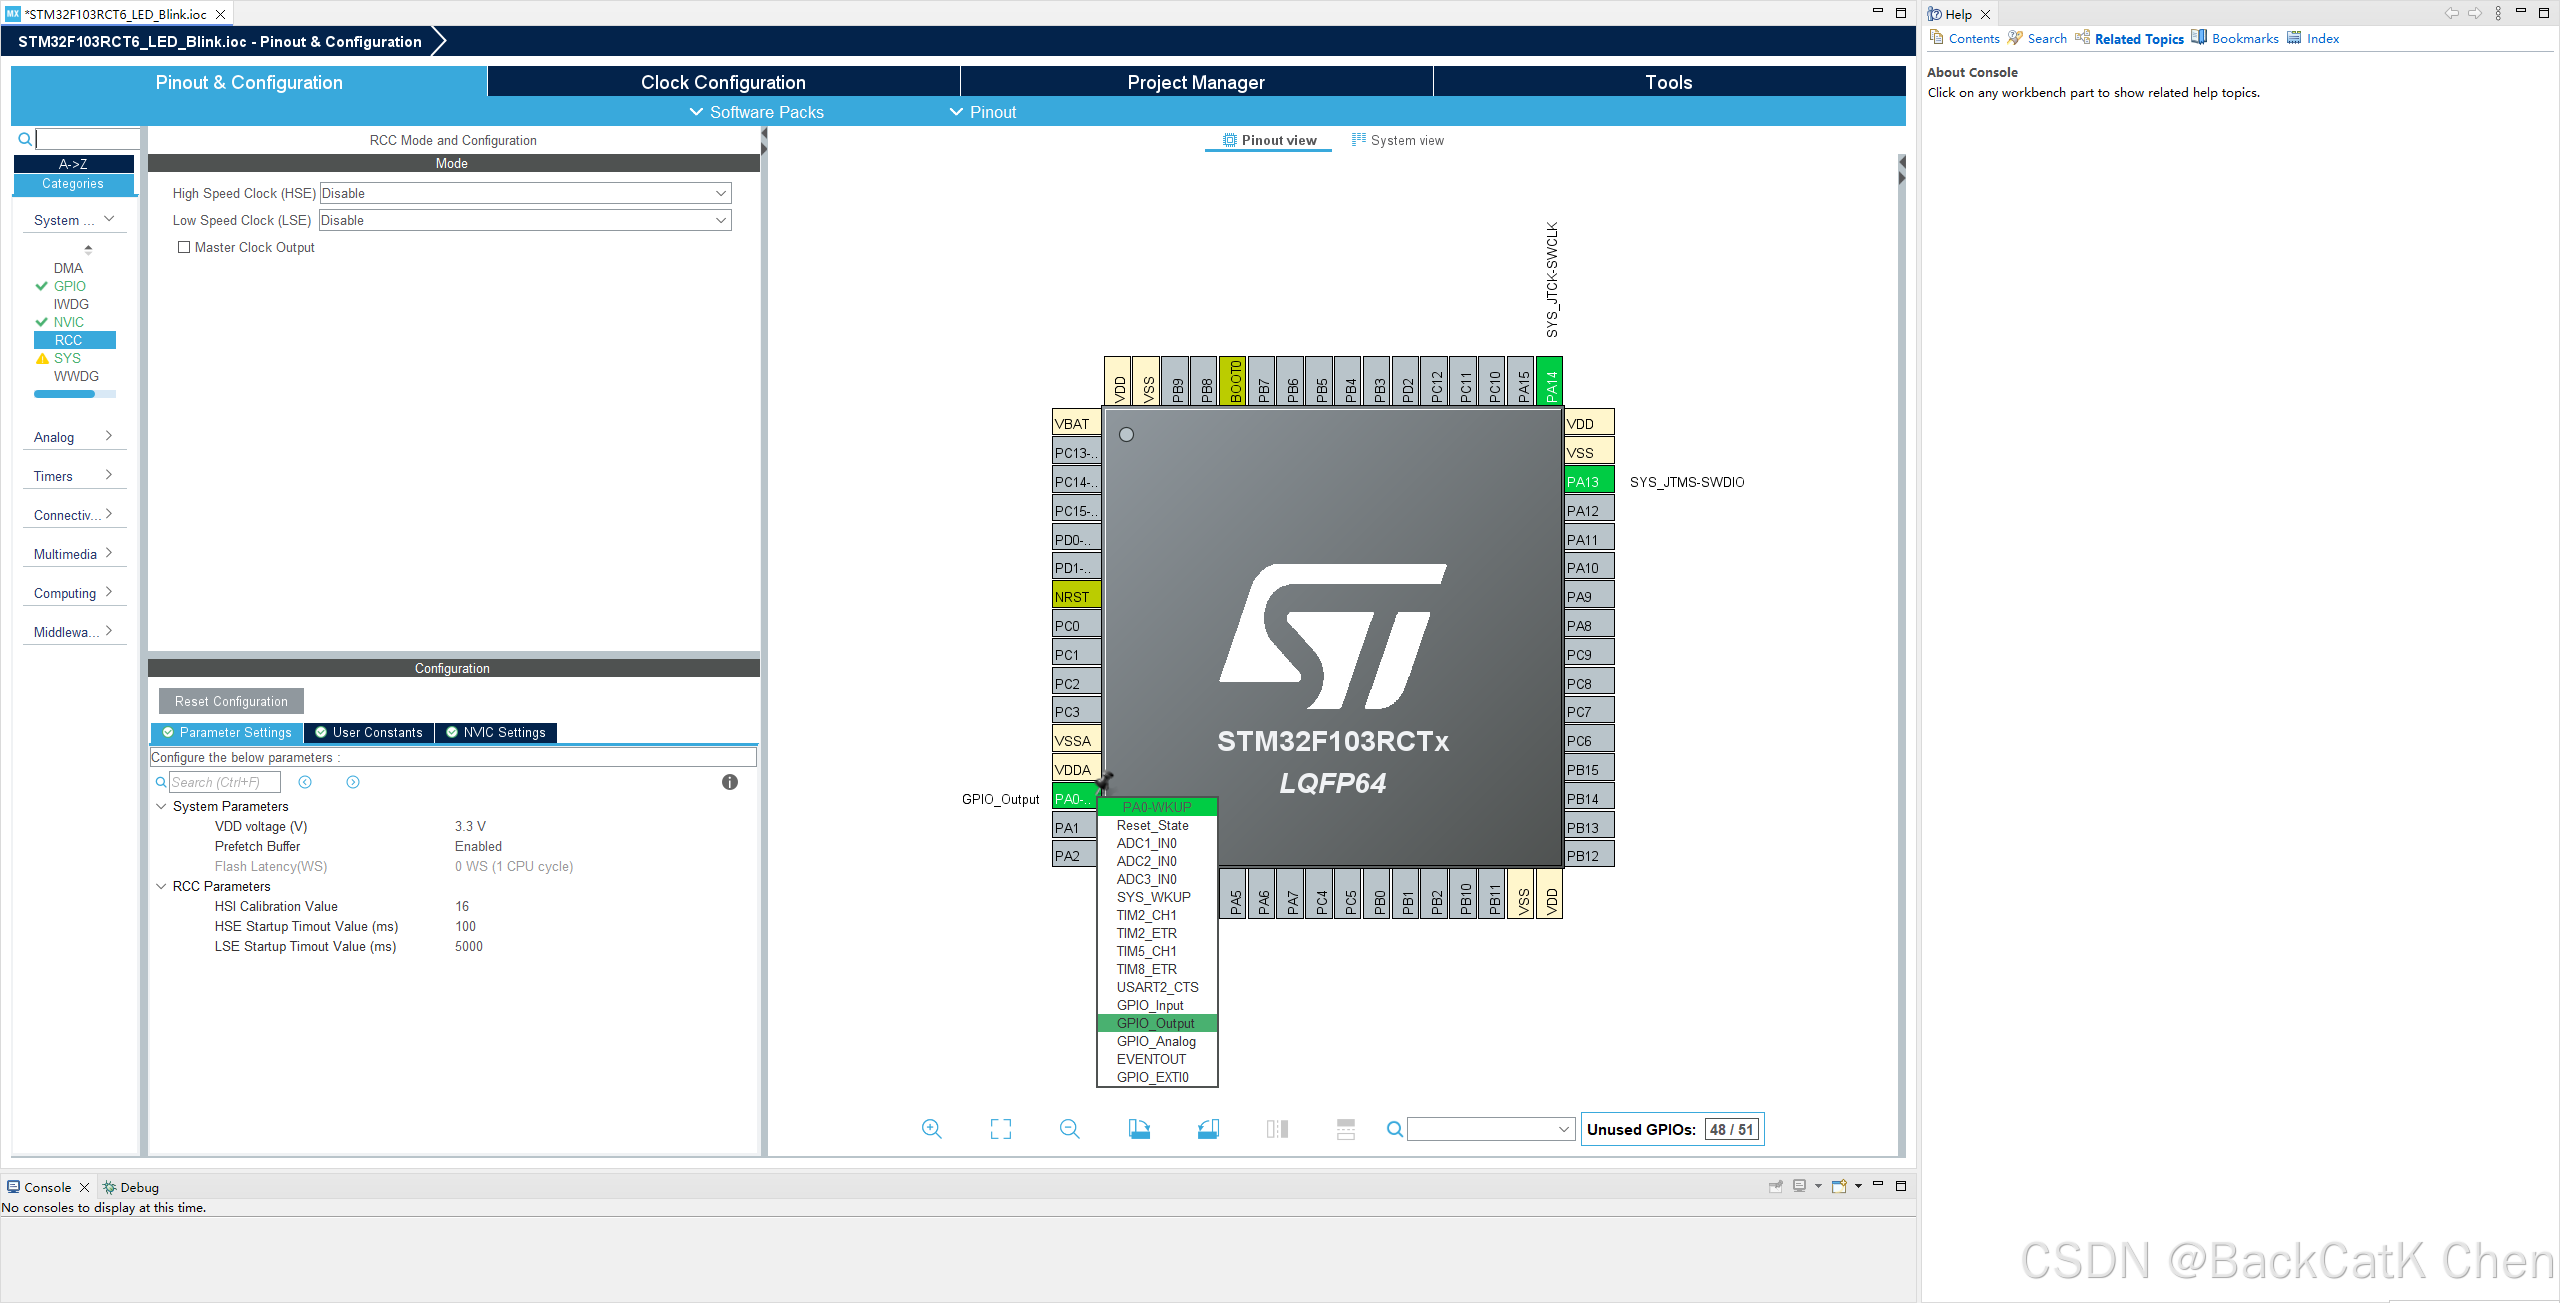Click the zoom in magnifier icon
This screenshot has width=2560, height=1303.
coord(931,1129)
